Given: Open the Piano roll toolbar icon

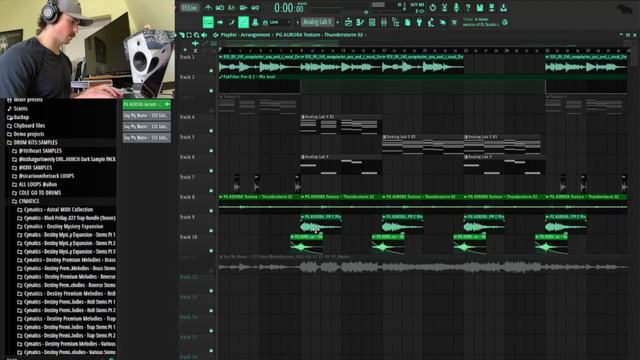Looking at the screenshot, I should click(360, 22).
